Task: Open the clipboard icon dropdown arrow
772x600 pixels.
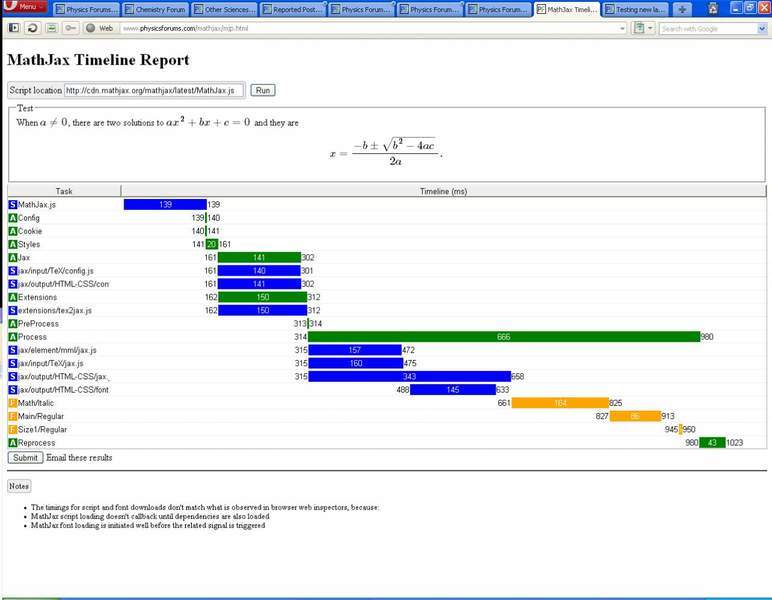Action: pos(650,28)
